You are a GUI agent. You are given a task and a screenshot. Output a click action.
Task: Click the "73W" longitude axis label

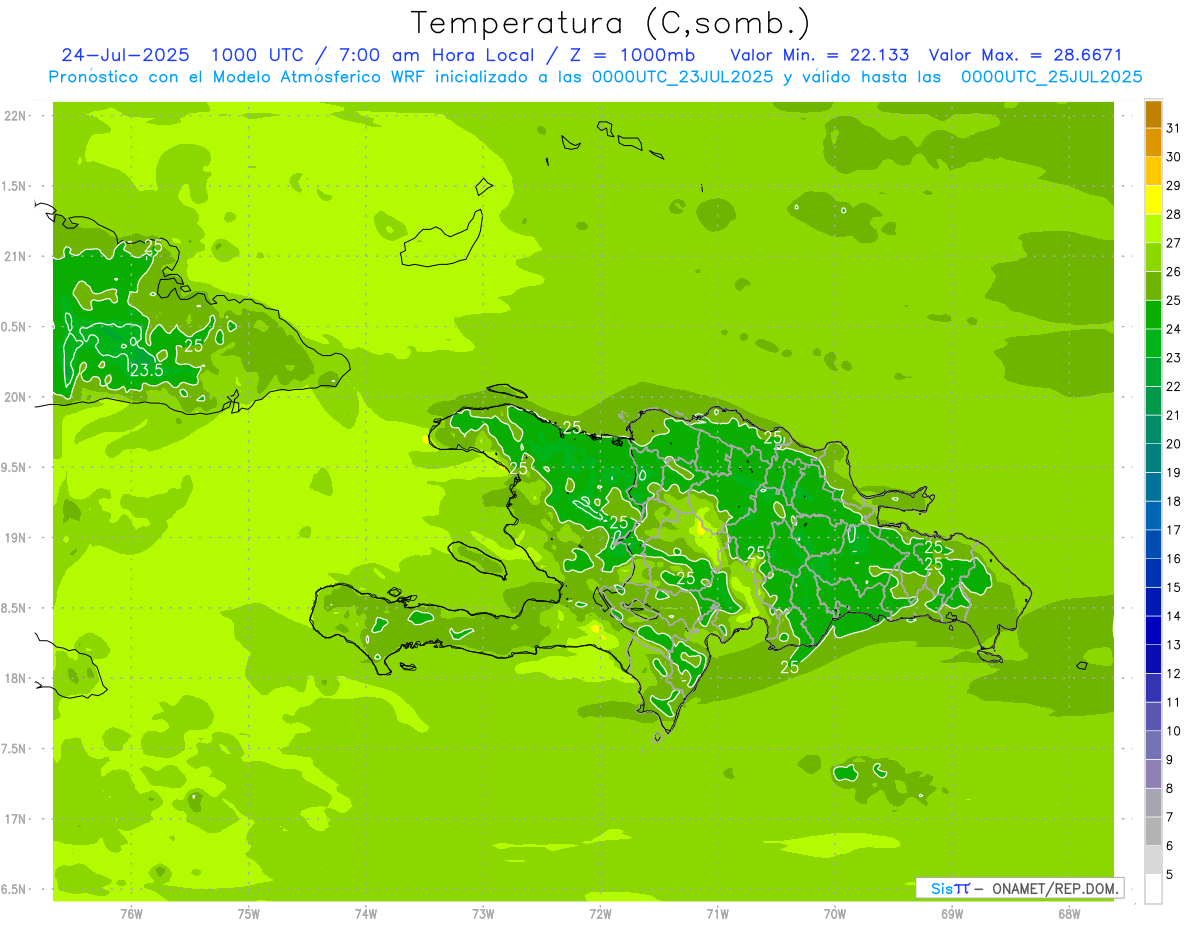(483, 914)
